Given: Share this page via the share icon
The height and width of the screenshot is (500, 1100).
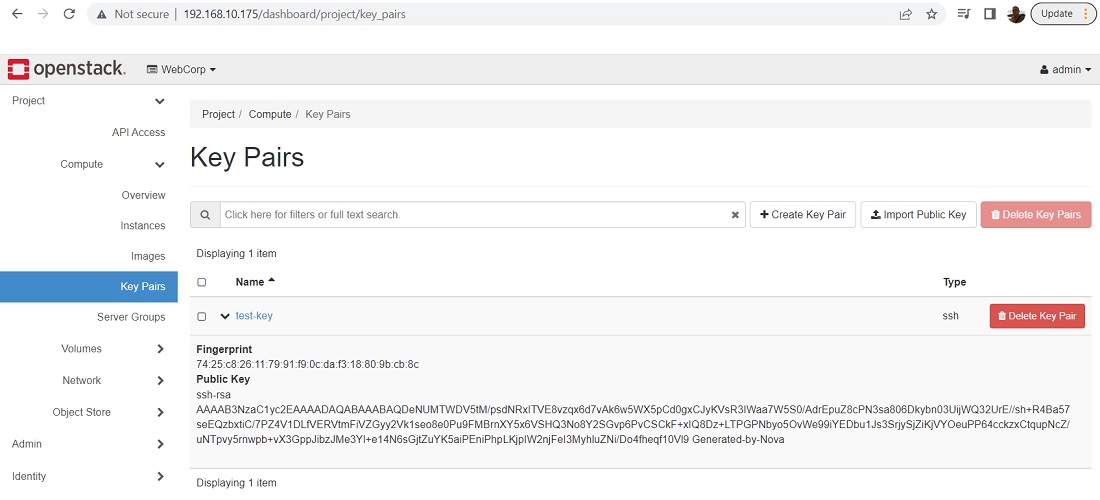Looking at the screenshot, I should pos(906,14).
